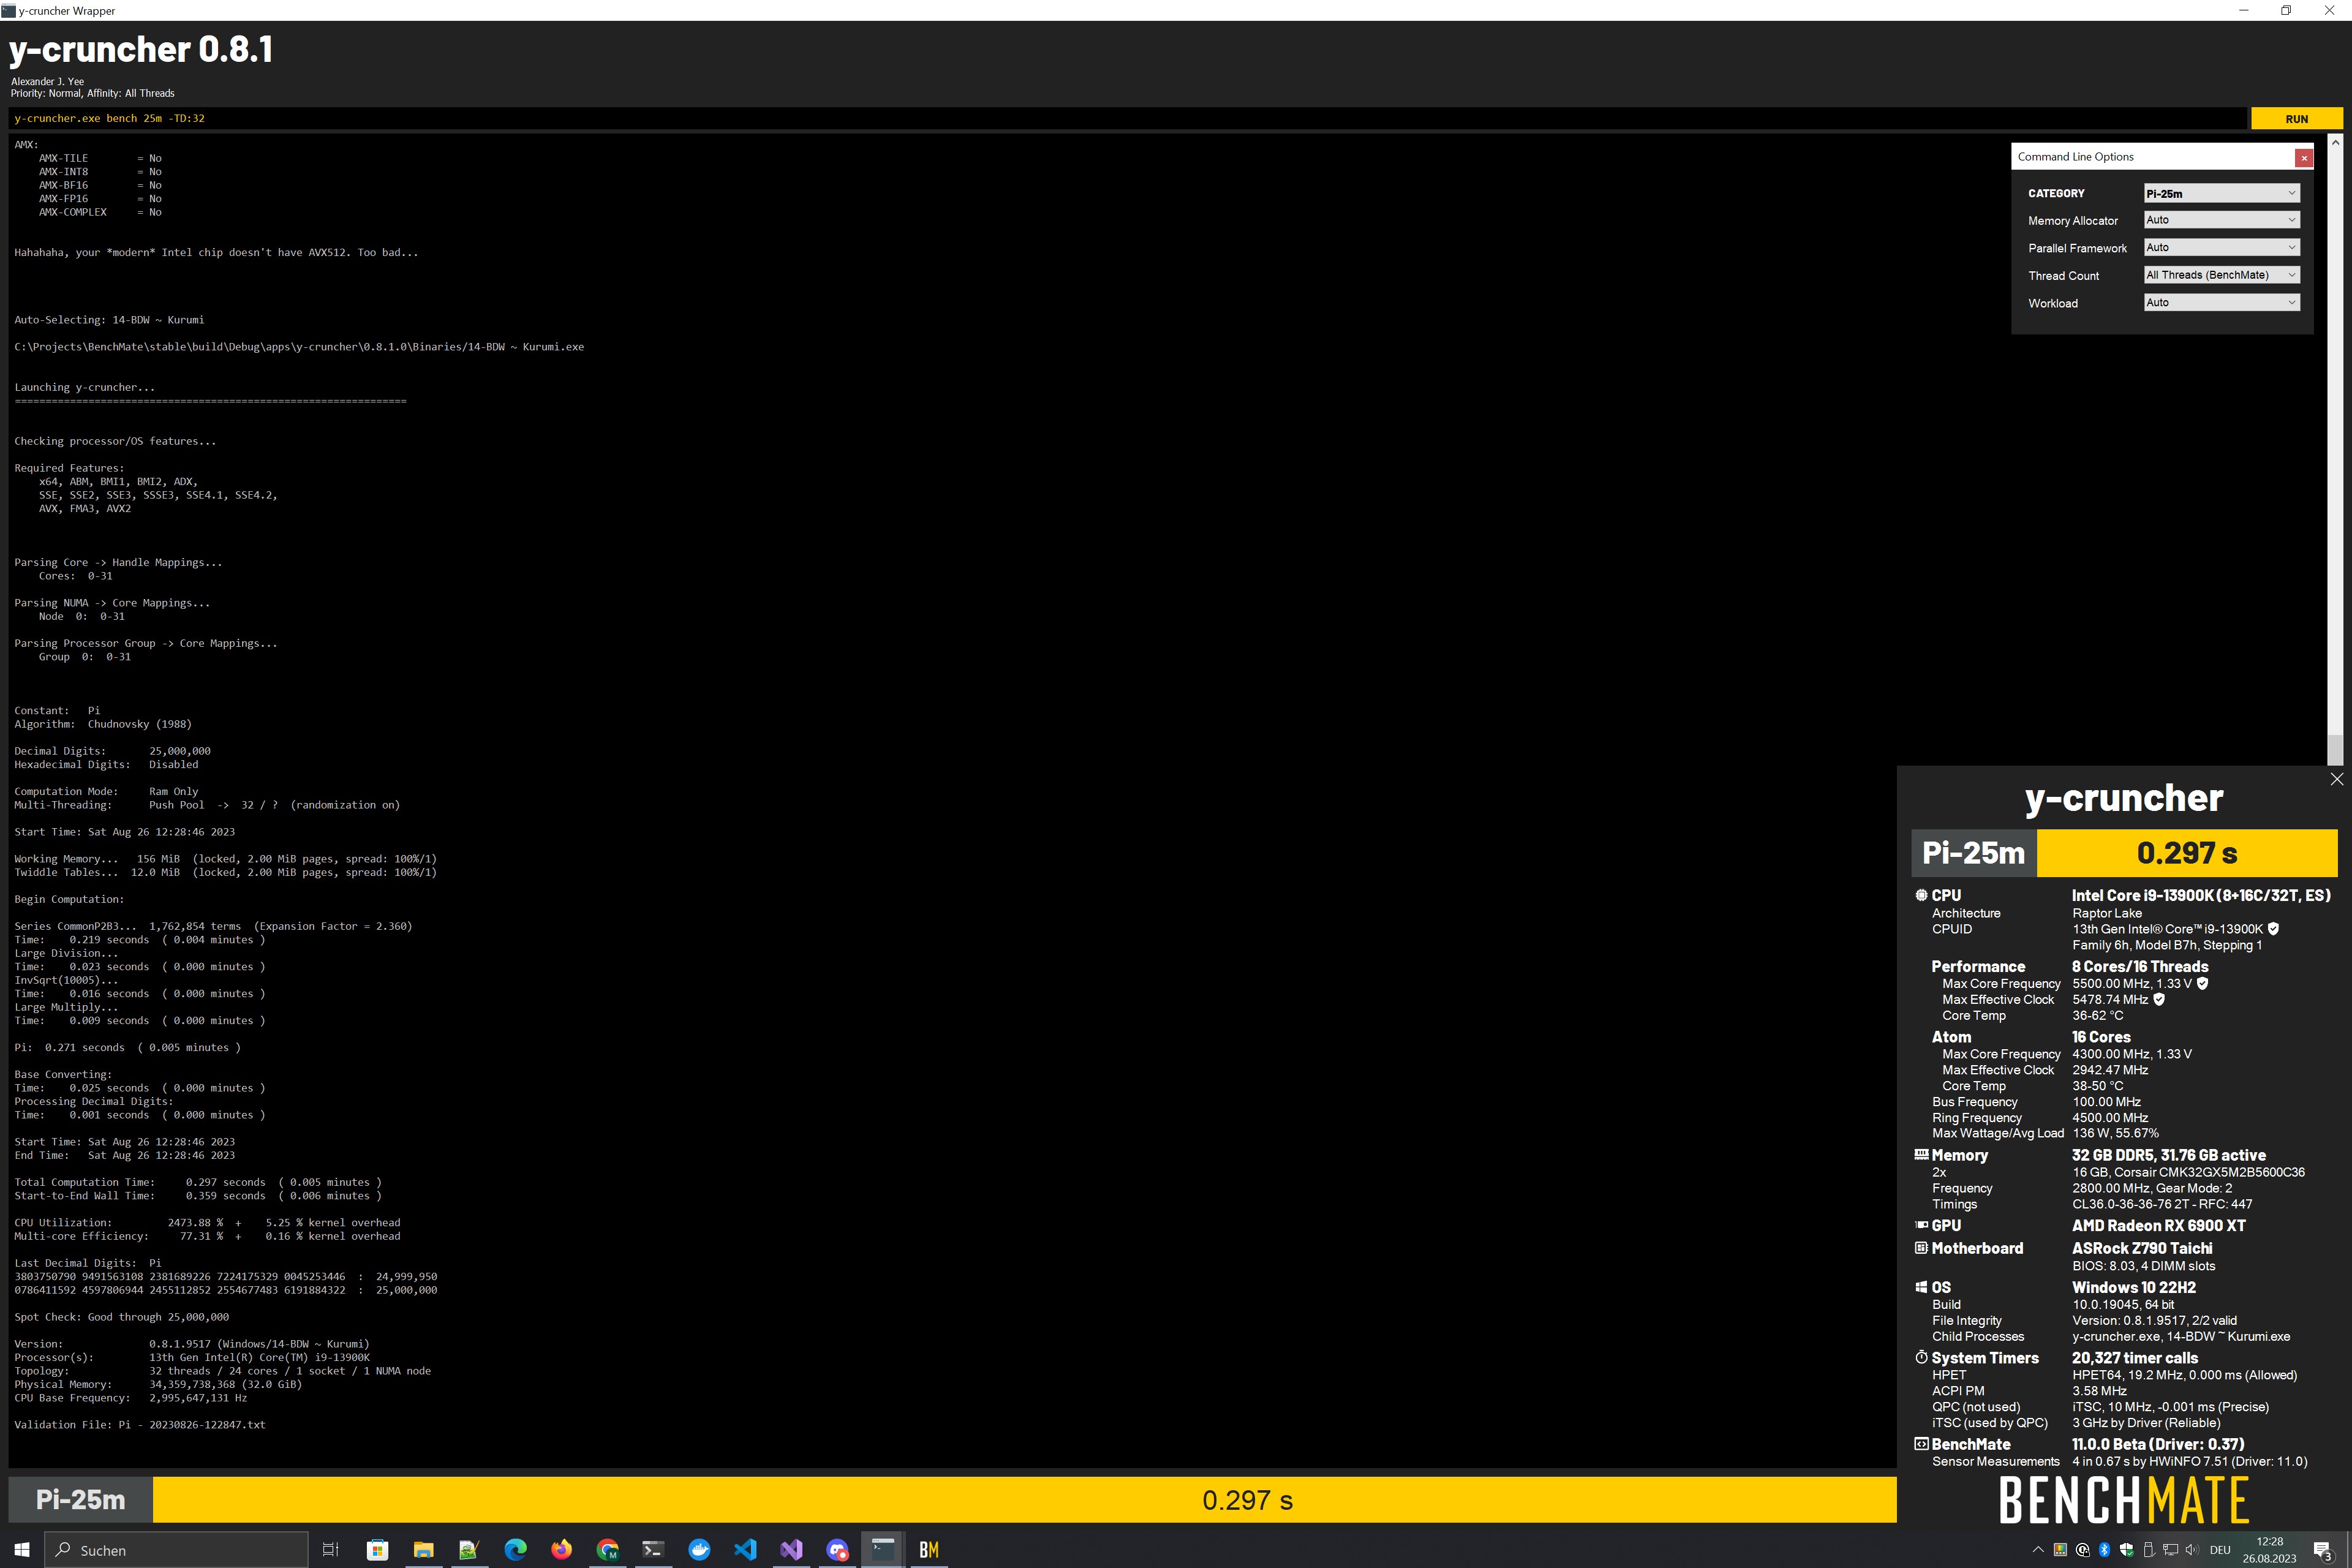Viewport: 2352px width, 1568px height.
Task: Open Discord from the taskbar
Action: (x=837, y=1550)
